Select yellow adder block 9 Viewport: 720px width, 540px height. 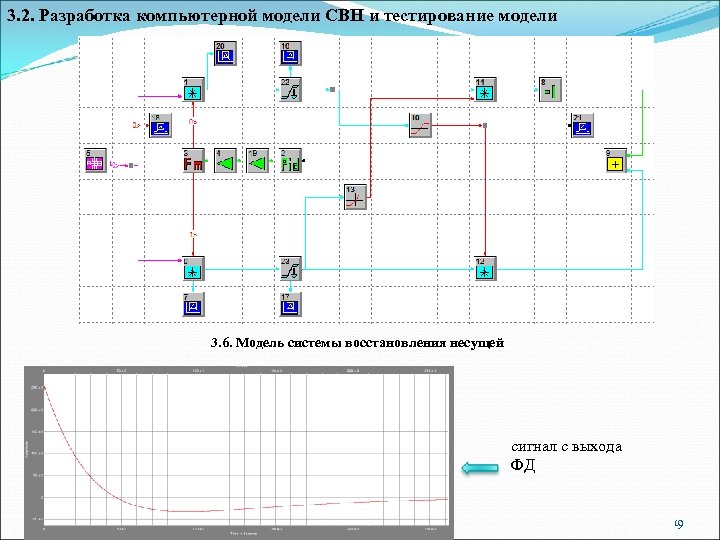click(615, 161)
